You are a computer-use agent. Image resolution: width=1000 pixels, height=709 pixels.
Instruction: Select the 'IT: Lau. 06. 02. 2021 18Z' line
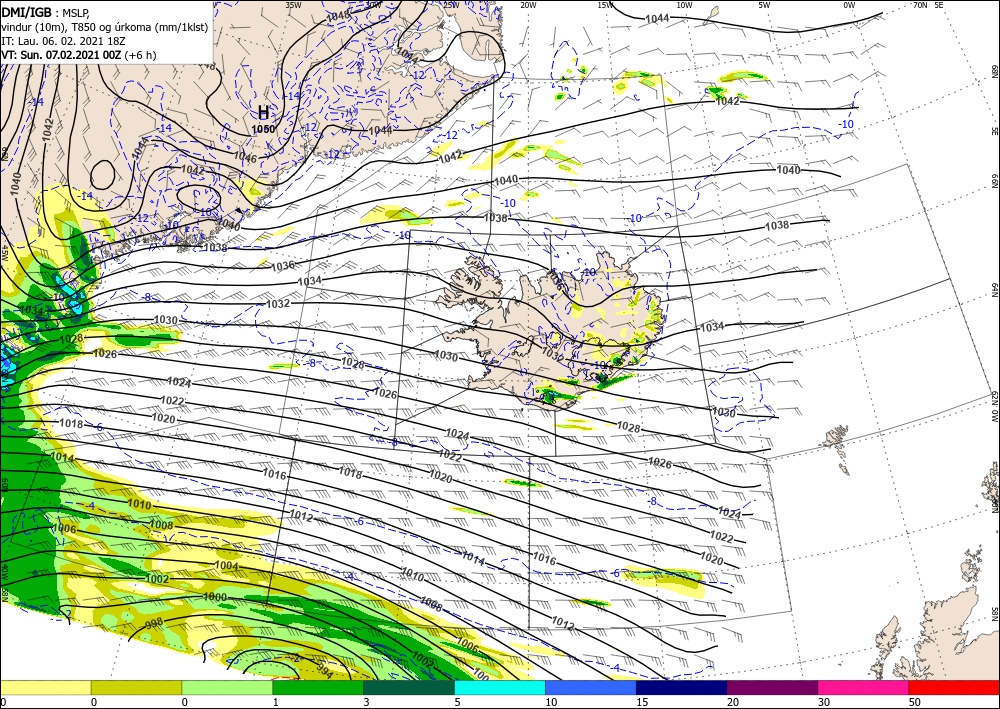click(63, 41)
